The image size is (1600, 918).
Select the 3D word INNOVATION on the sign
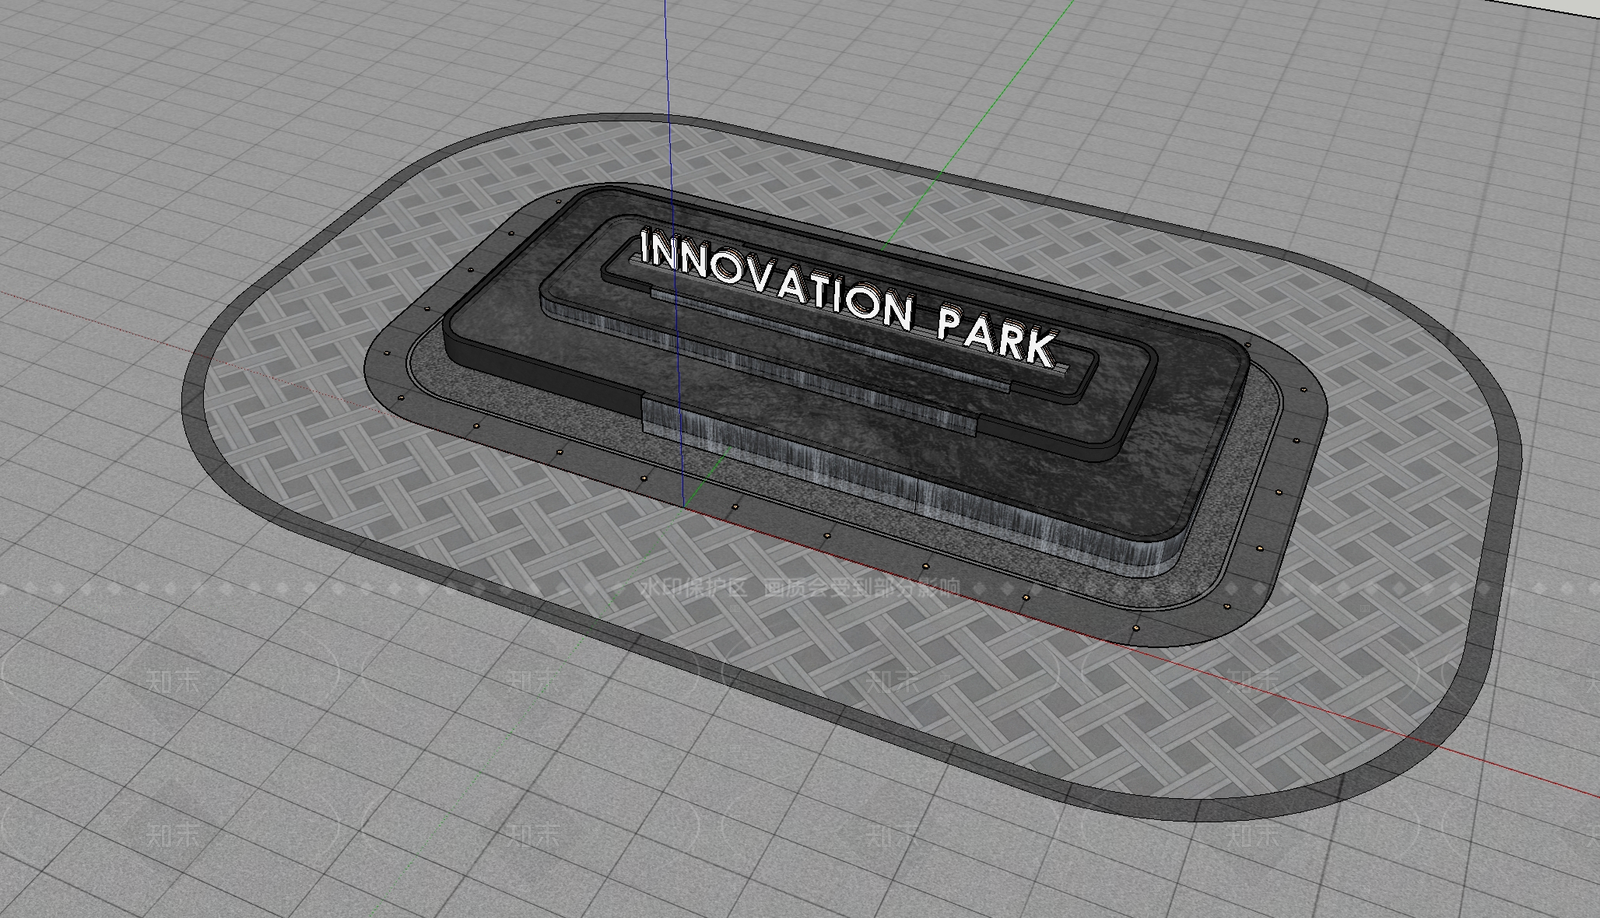click(x=777, y=281)
